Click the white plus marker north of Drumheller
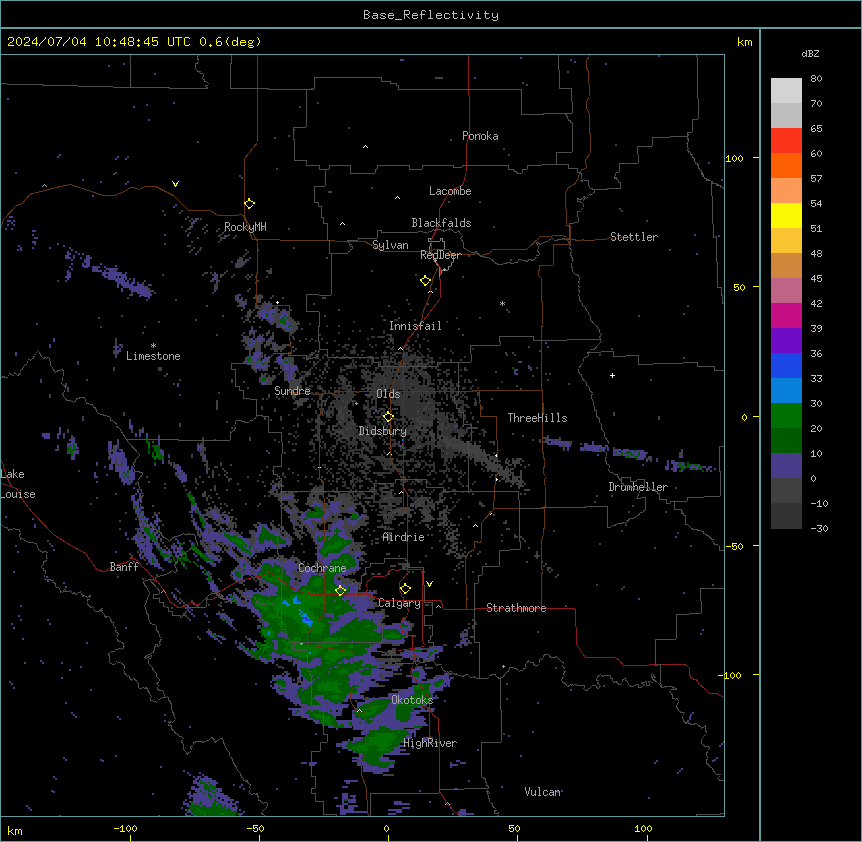862x842 pixels. 612,375
